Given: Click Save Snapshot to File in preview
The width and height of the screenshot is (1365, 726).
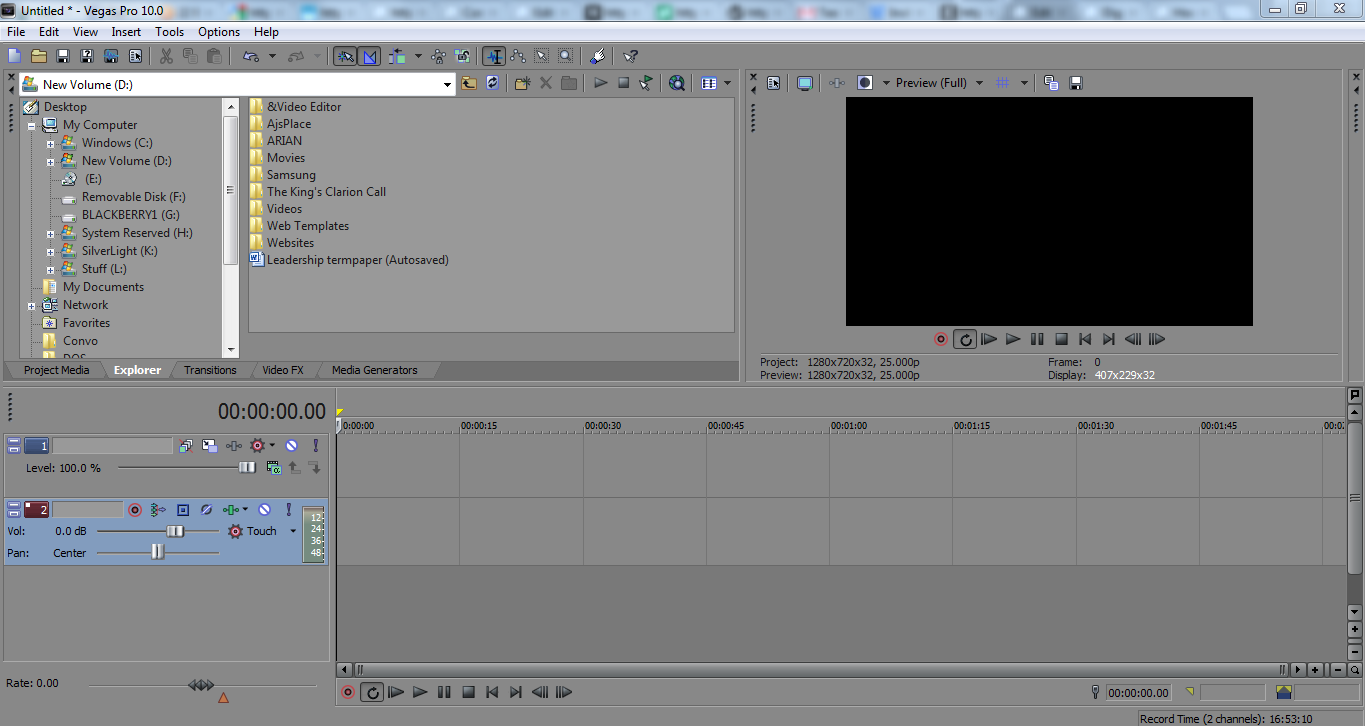Looking at the screenshot, I should (x=1076, y=83).
